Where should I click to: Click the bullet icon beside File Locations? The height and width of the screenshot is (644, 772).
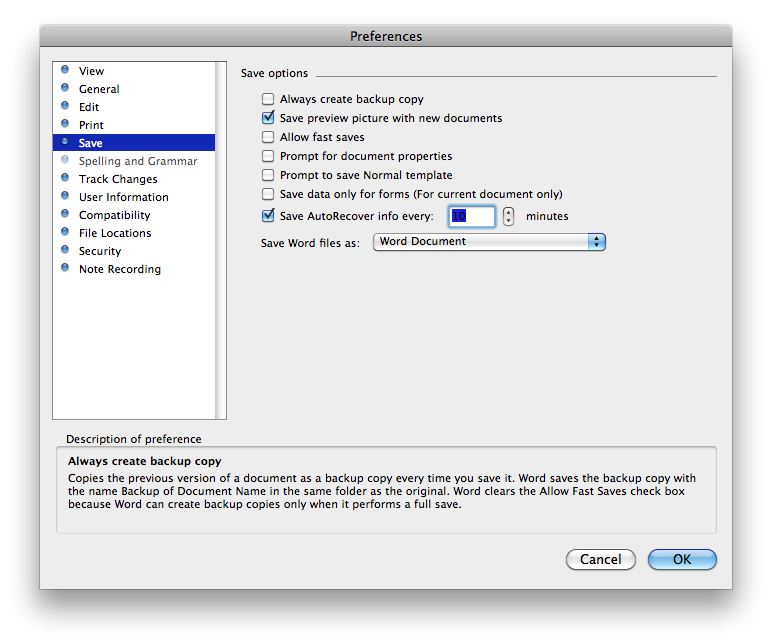[64, 231]
